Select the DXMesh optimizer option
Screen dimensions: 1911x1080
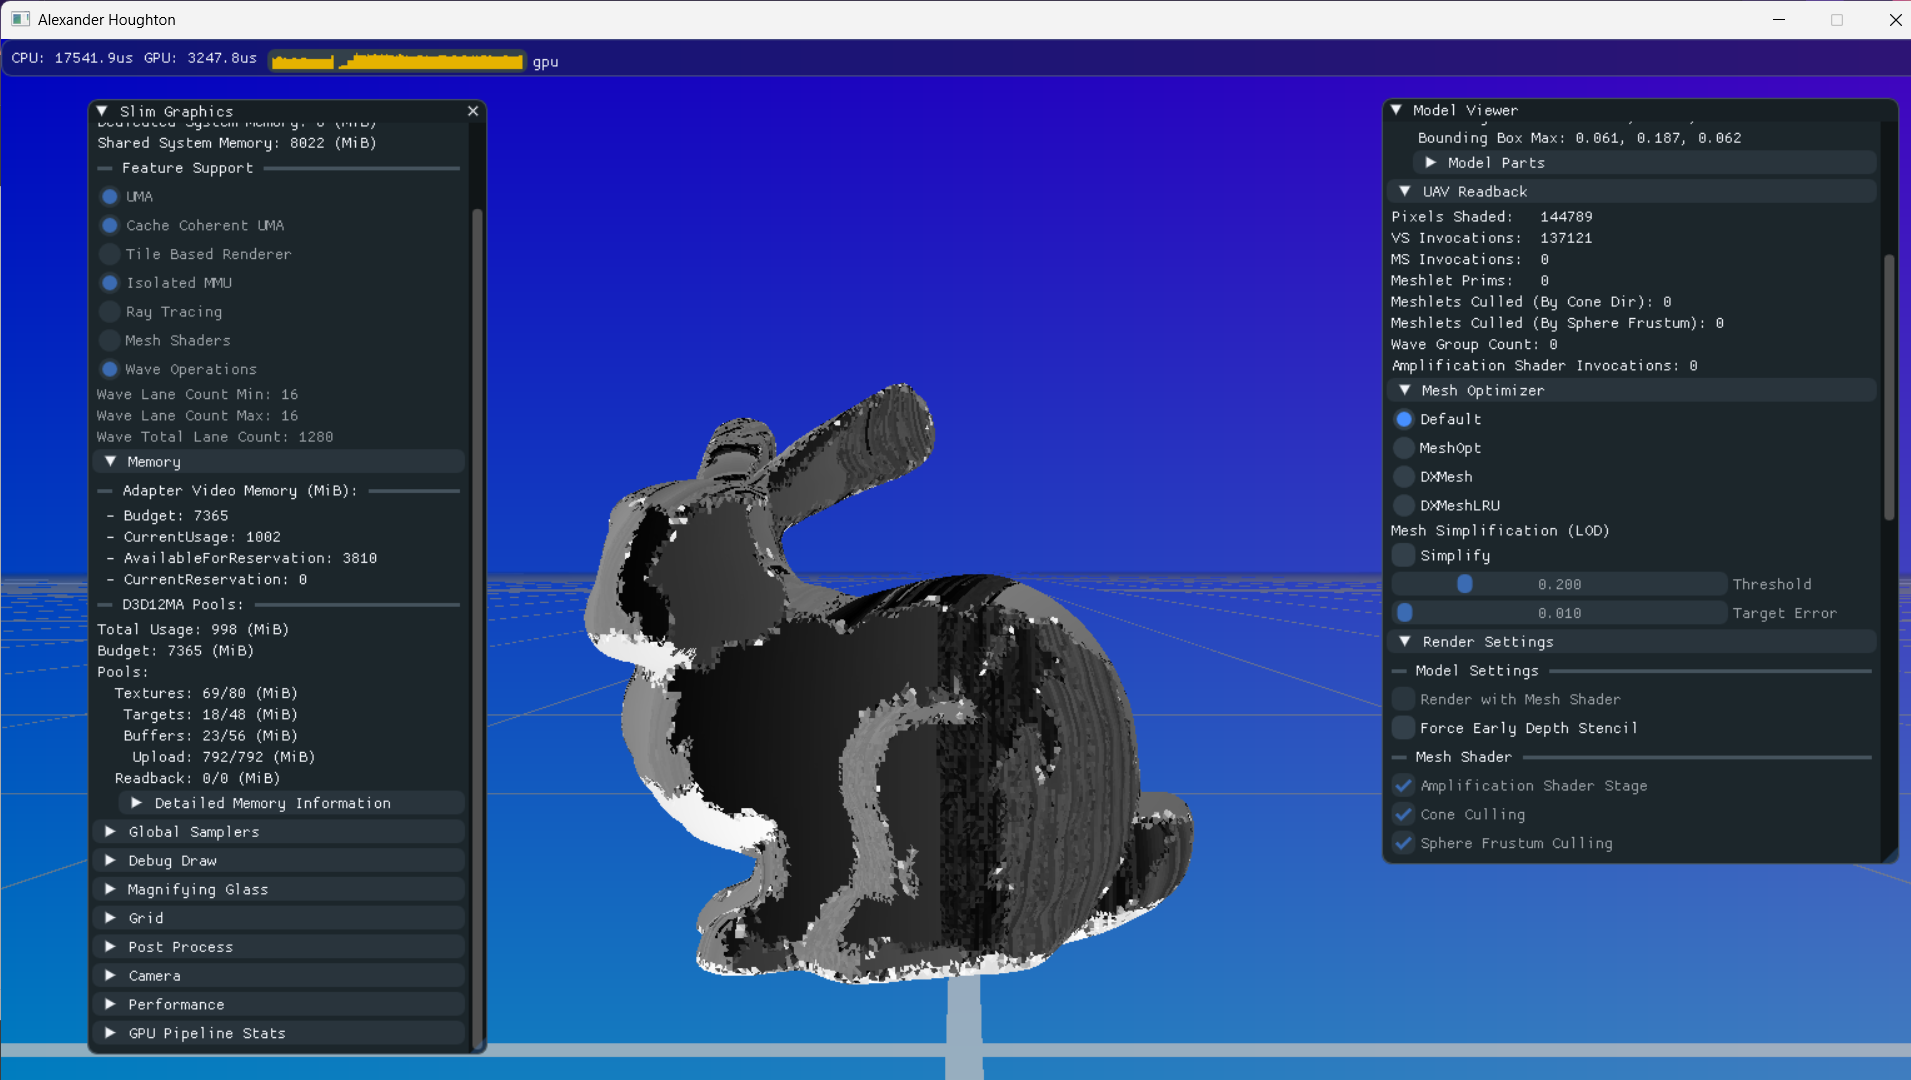tap(1404, 477)
